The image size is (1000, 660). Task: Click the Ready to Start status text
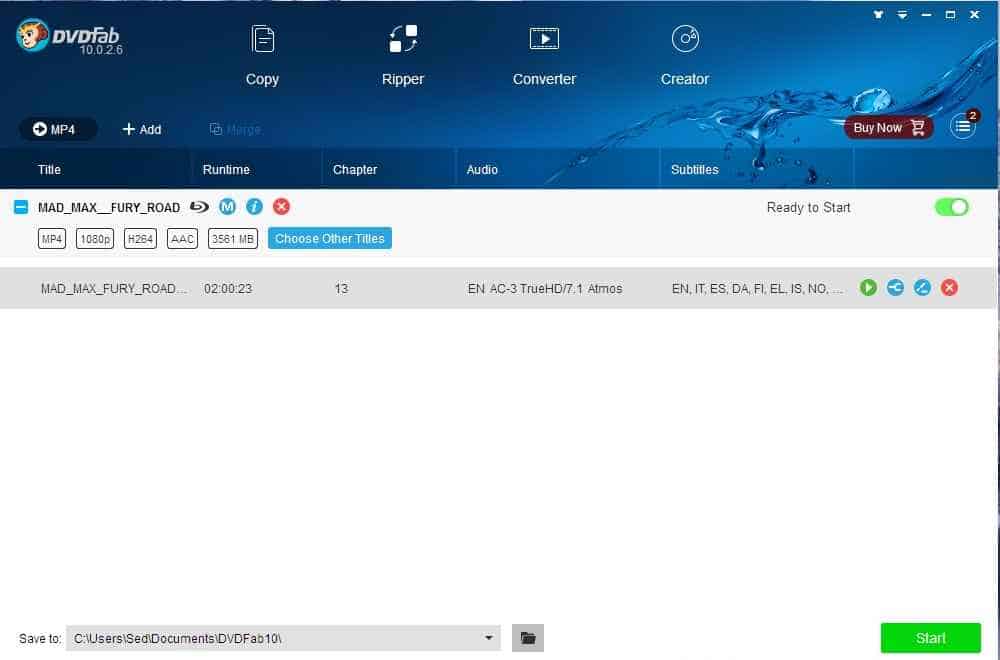809,207
